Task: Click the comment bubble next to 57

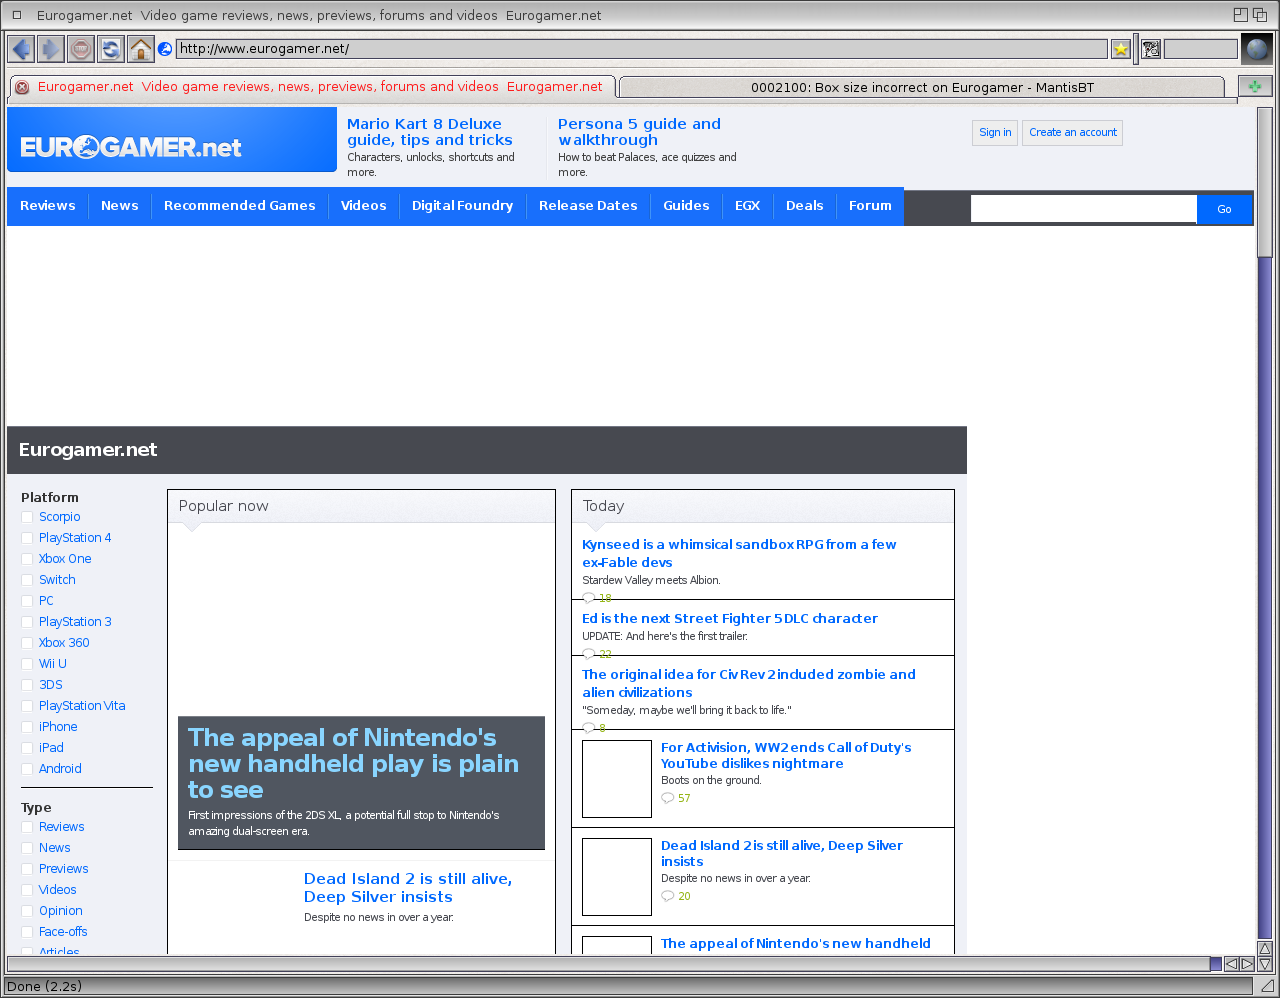Action: (668, 798)
